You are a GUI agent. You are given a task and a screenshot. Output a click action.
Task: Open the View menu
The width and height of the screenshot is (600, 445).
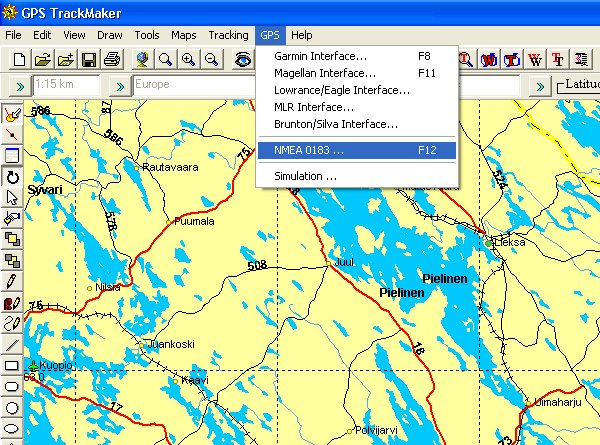74,35
